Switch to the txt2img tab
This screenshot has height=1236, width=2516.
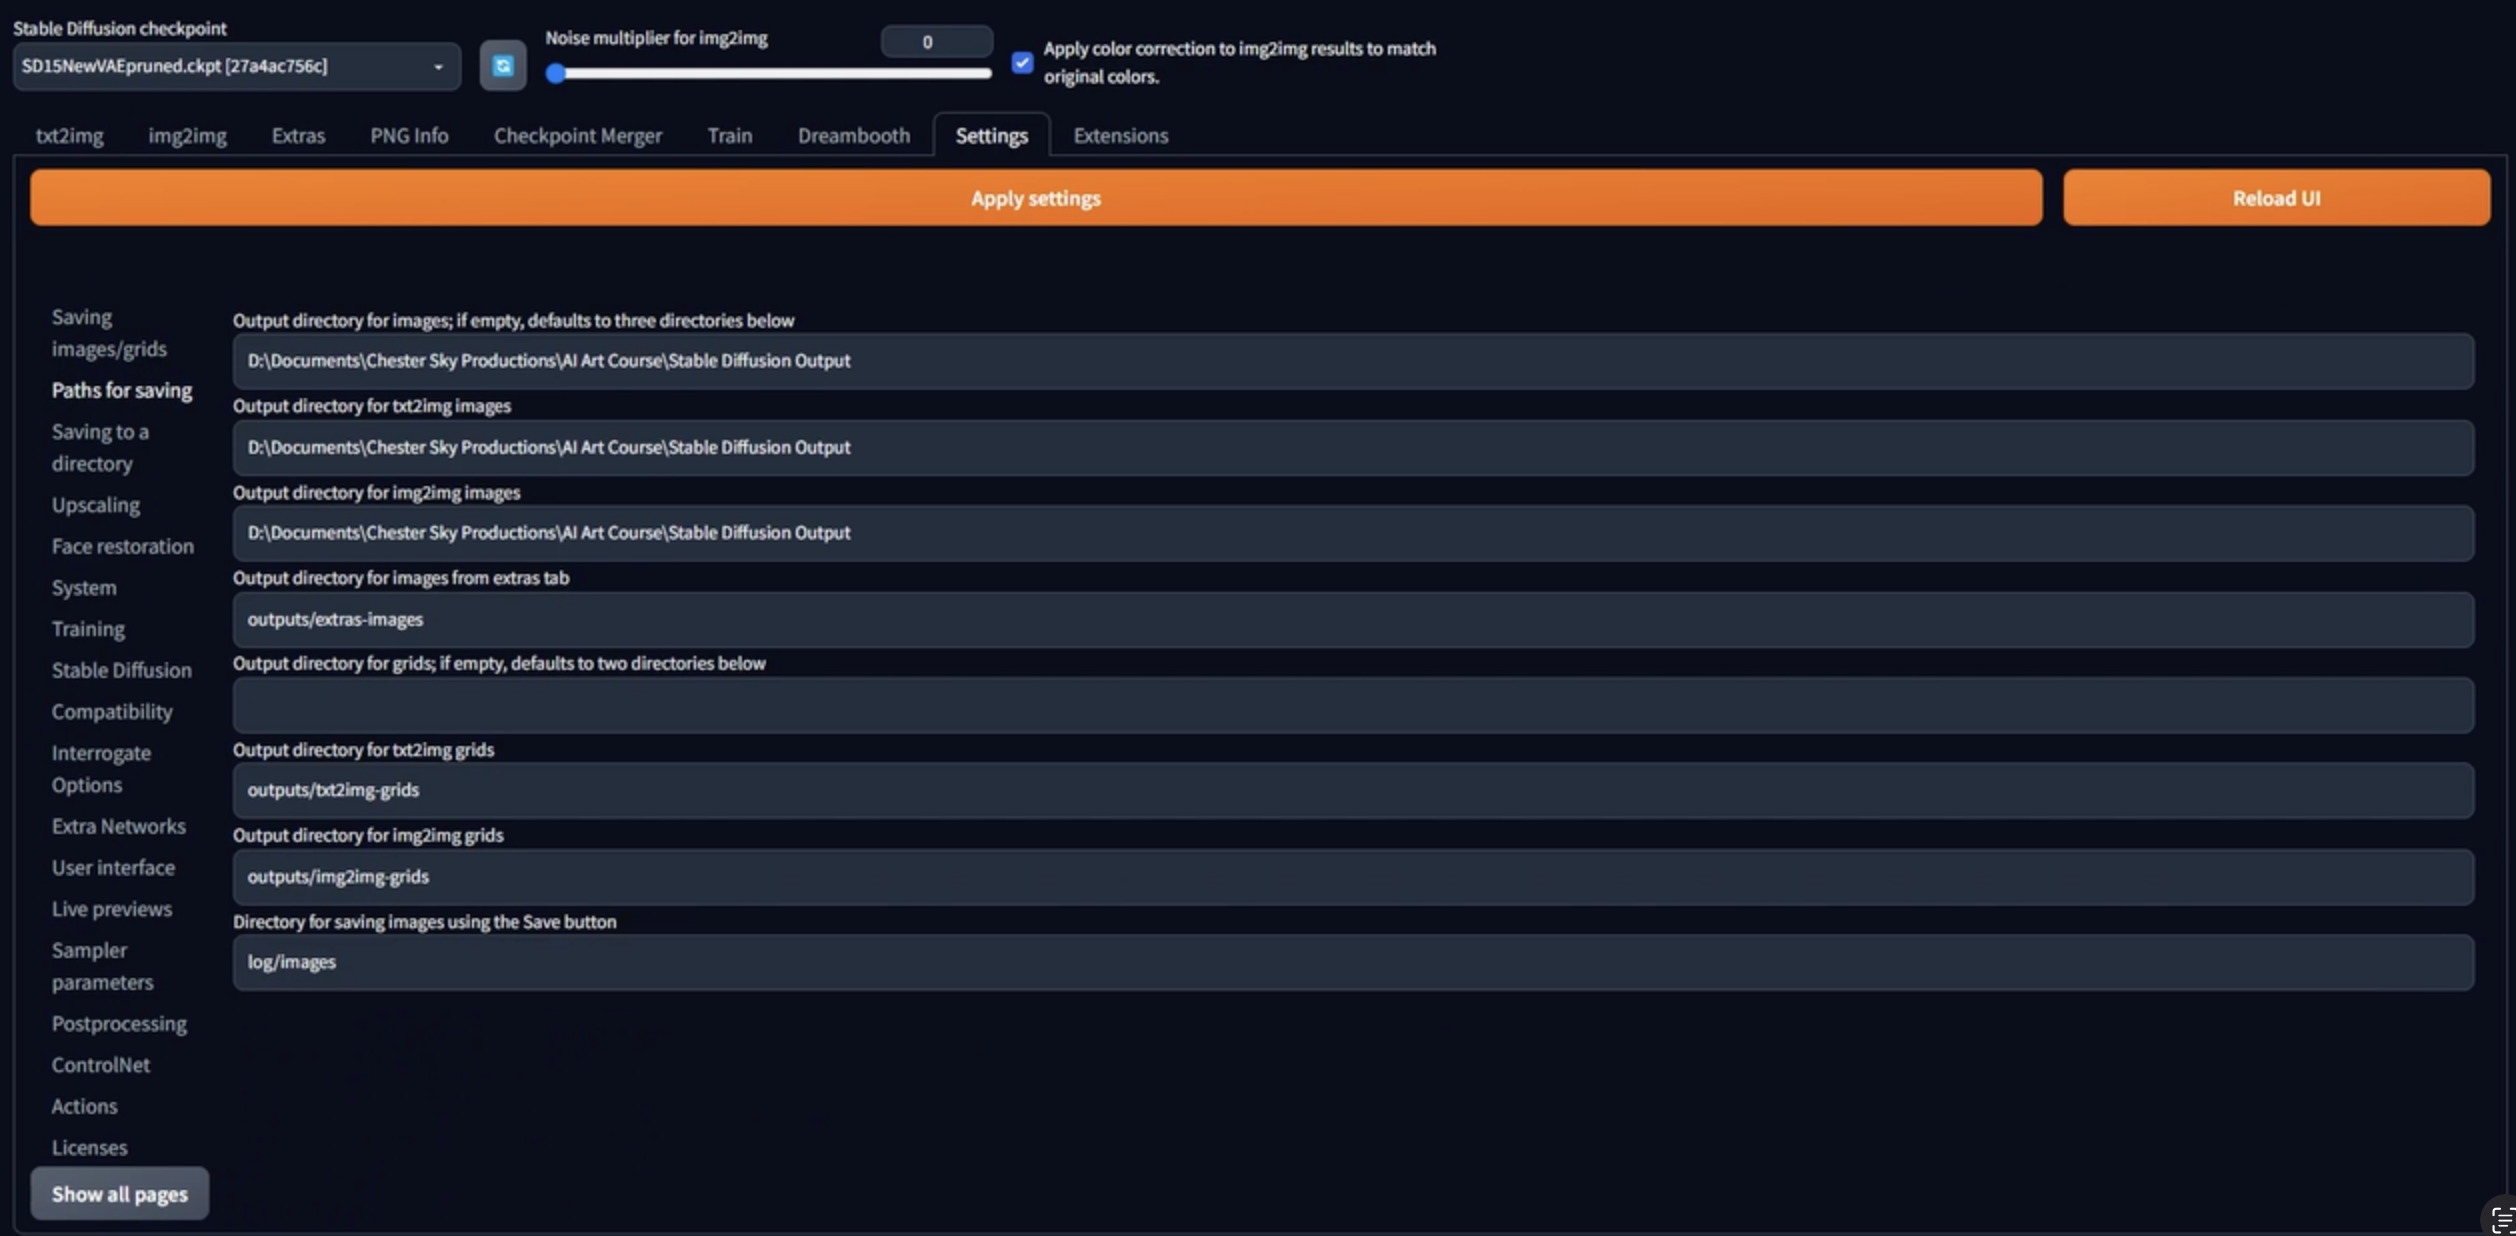[69, 135]
